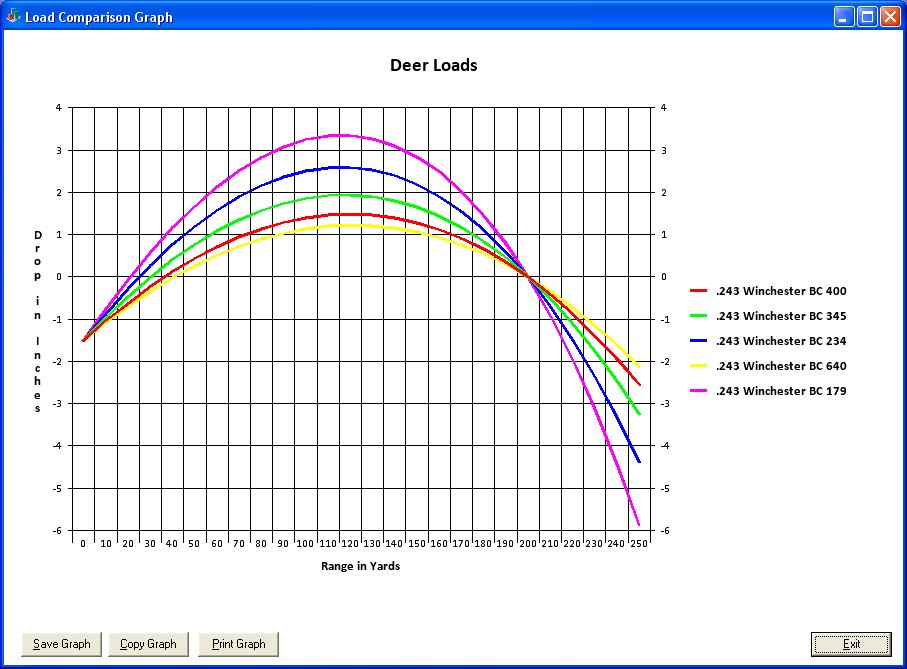The image size is (907, 669).
Task: Select the red legend swatch for BC 400
Action: pyautogui.click(x=698, y=291)
